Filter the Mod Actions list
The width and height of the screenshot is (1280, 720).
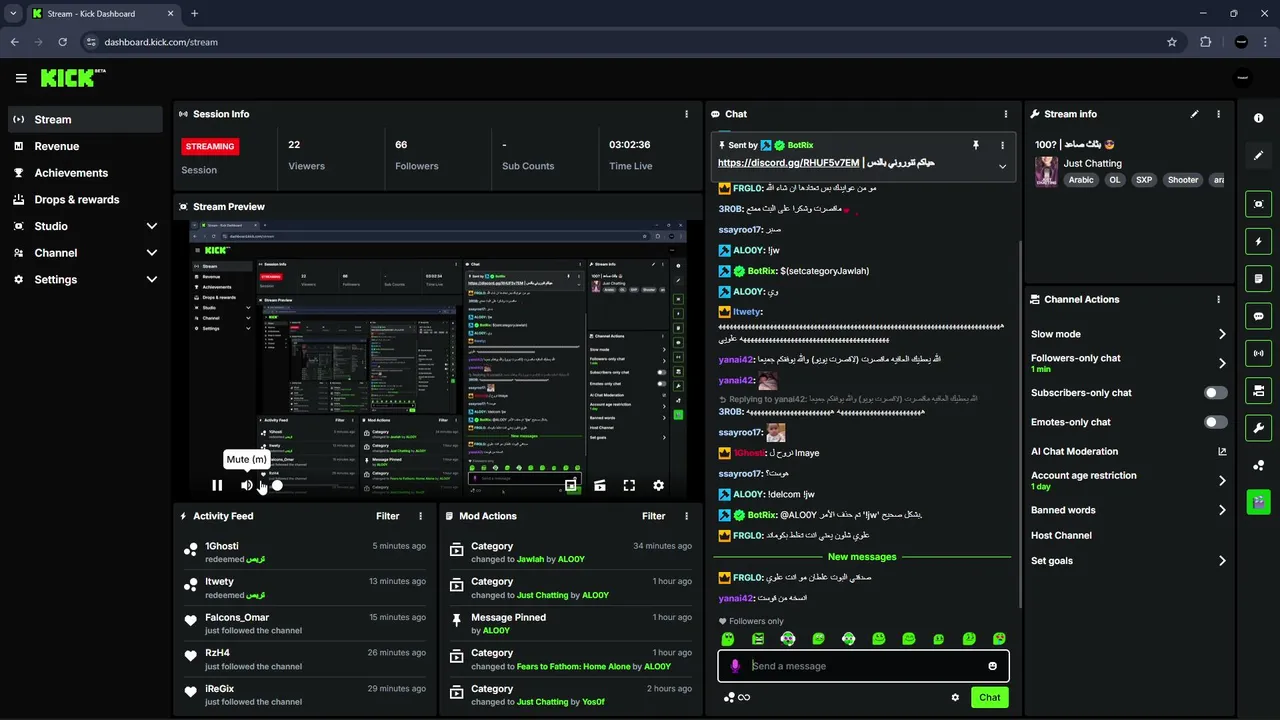pos(653,516)
